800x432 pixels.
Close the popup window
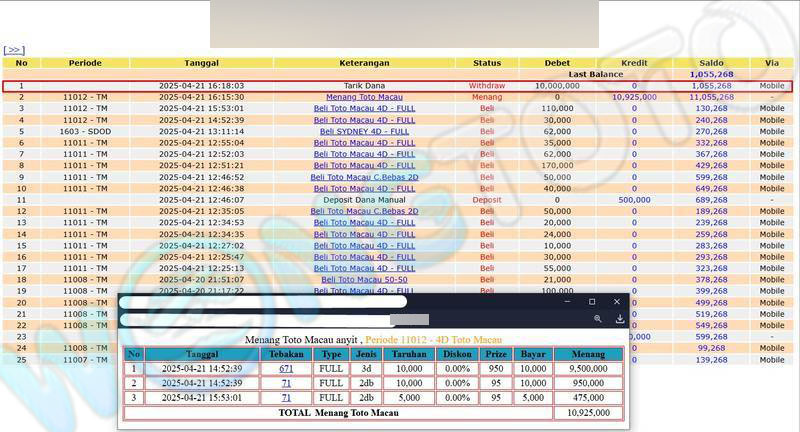pyautogui.click(x=617, y=301)
